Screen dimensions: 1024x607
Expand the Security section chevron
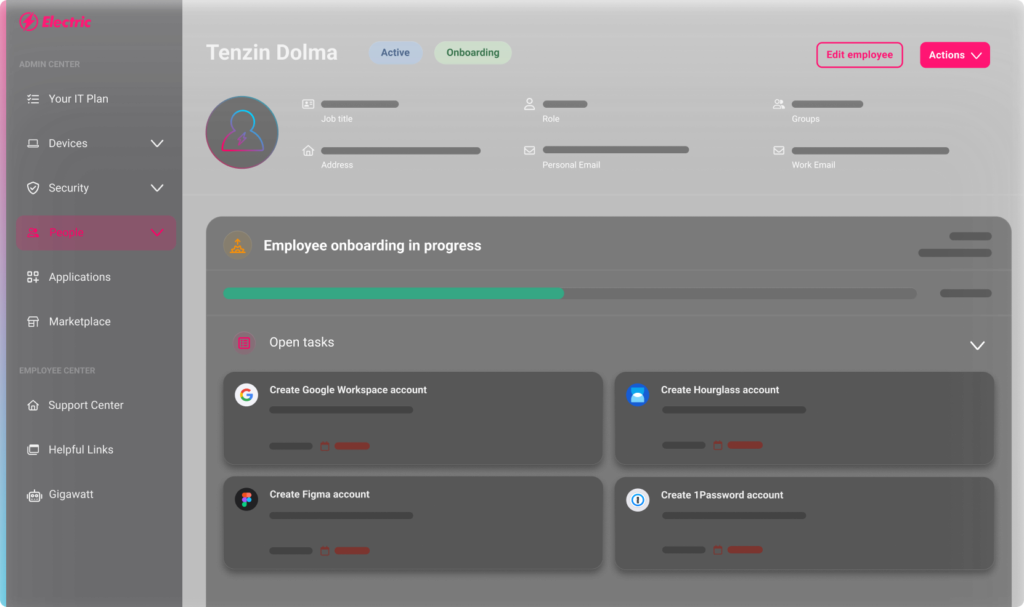click(157, 188)
